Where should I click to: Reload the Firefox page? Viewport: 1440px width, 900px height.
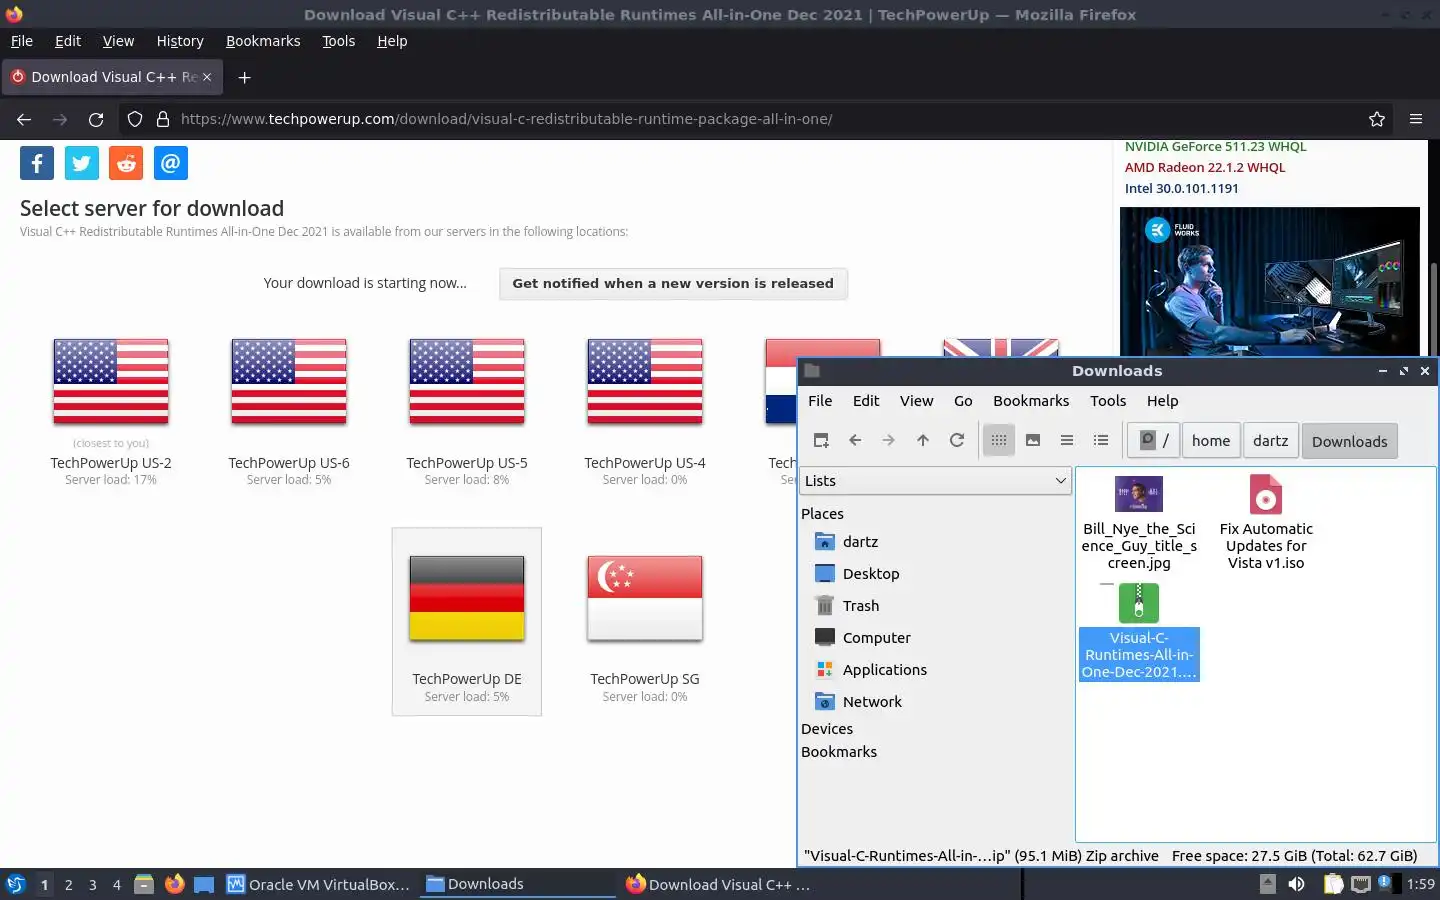tap(96, 119)
